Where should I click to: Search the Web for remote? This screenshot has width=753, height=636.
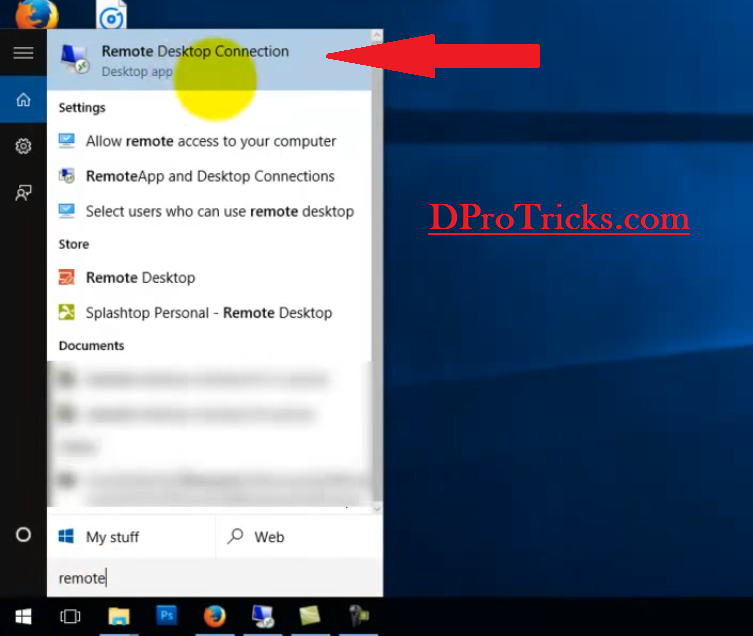point(300,537)
